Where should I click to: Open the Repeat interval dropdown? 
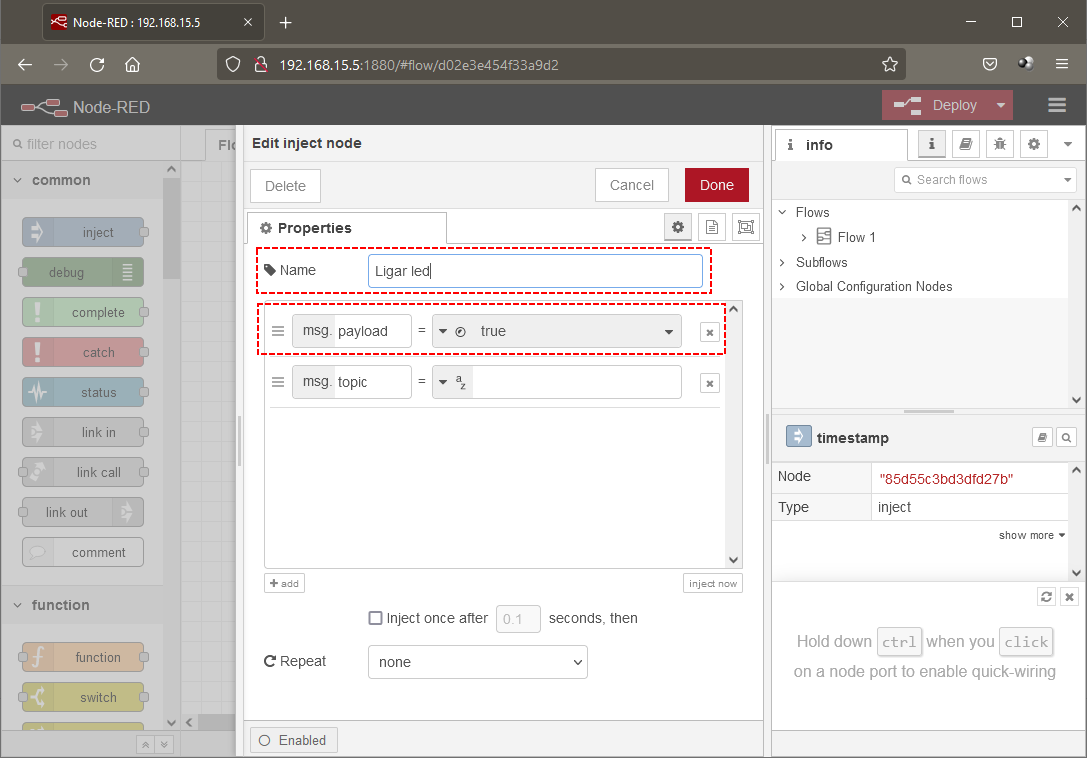(x=478, y=662)
